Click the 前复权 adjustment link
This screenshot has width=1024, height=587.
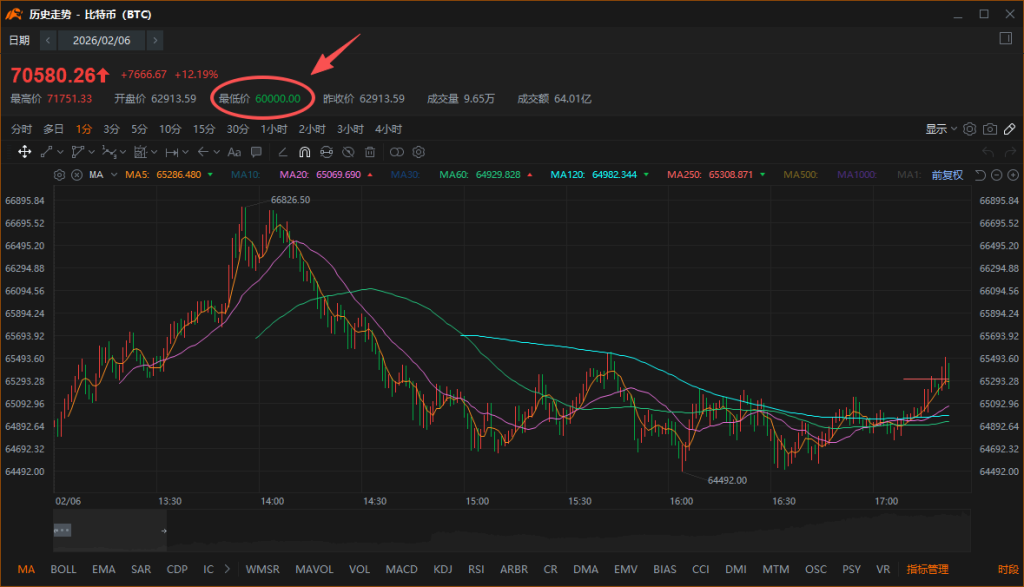[x=946, y=175]
